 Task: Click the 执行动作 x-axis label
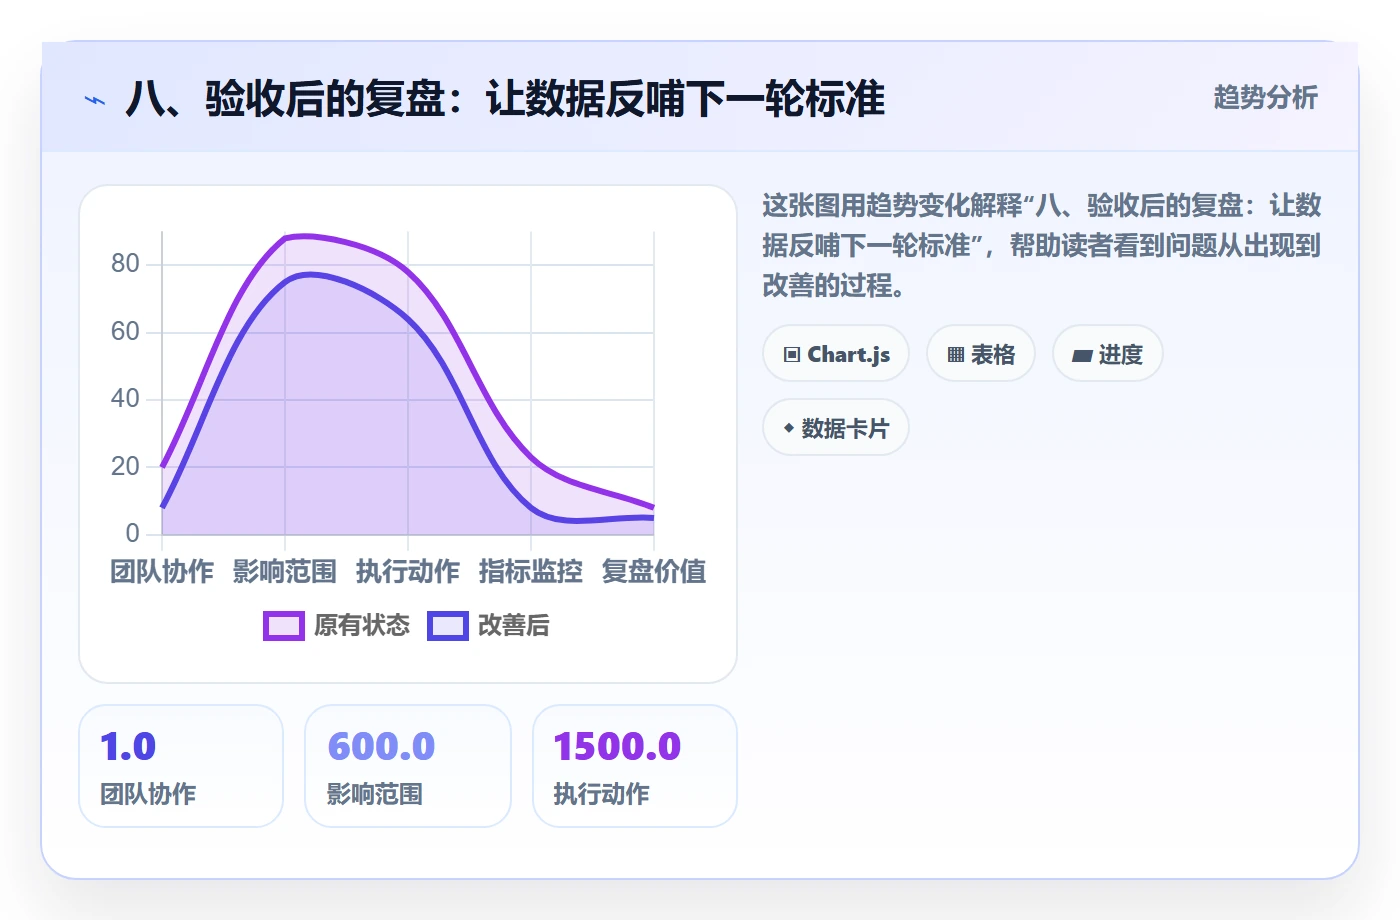408,572
